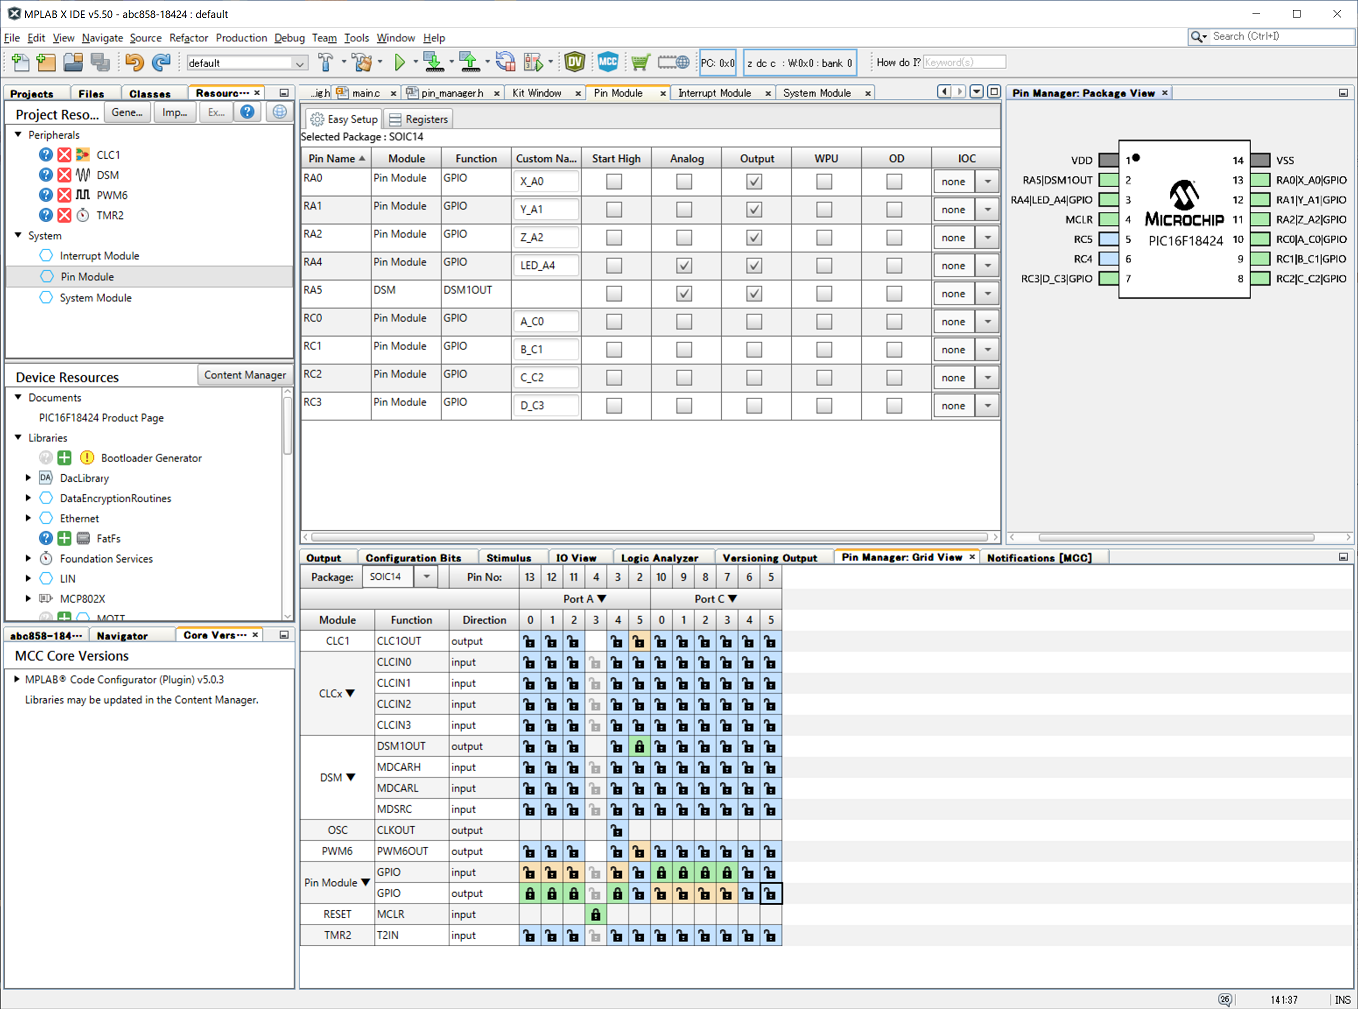Expand the MPLAB Code Configurator version node
Screen dimensions: 1358x1009
(x=16, y=679)
